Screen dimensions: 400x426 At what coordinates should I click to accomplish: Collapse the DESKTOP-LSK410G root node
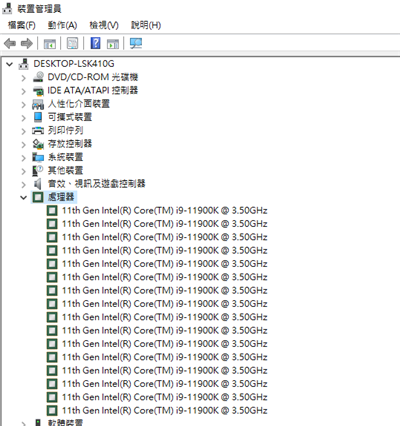click(10, 64)
